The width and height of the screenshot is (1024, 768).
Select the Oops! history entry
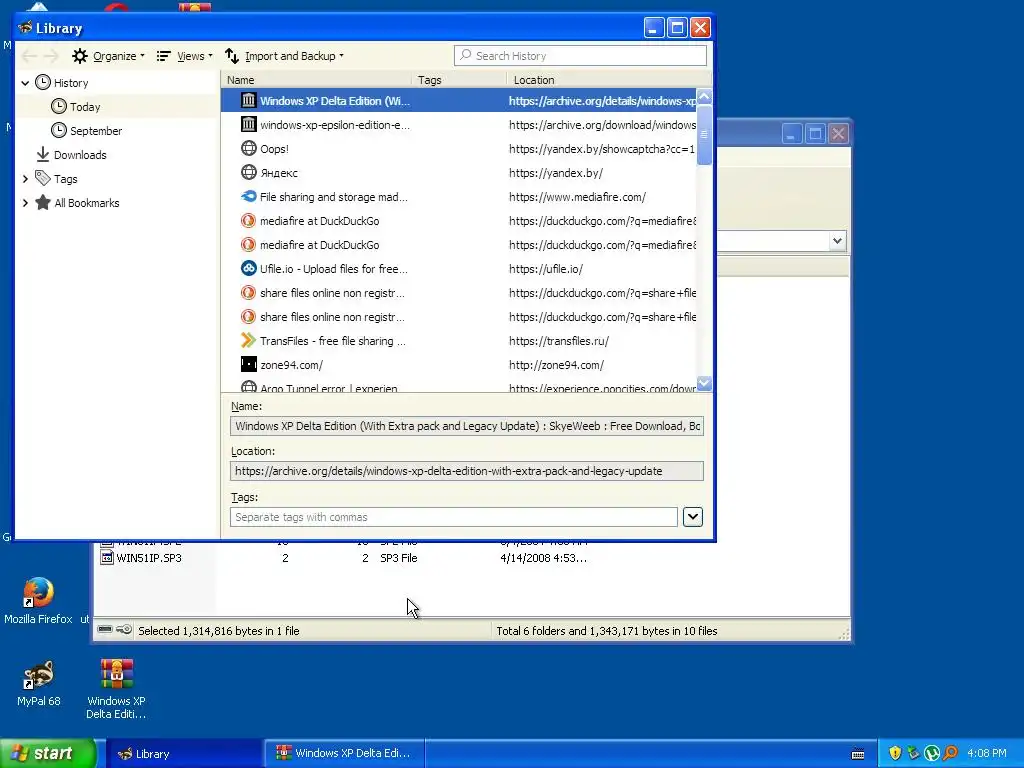point(458,149)
